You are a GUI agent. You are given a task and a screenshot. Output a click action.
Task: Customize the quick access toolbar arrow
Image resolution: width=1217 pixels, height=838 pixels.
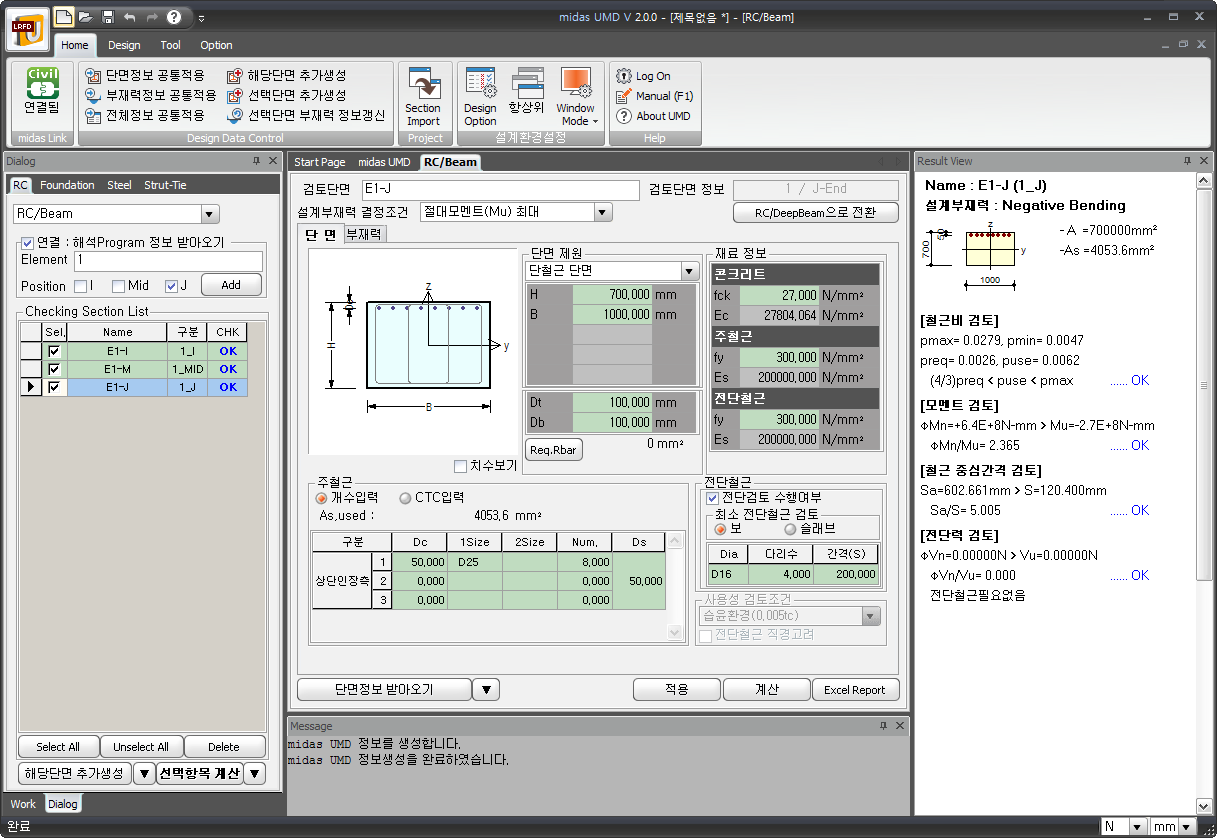[201, 18]
